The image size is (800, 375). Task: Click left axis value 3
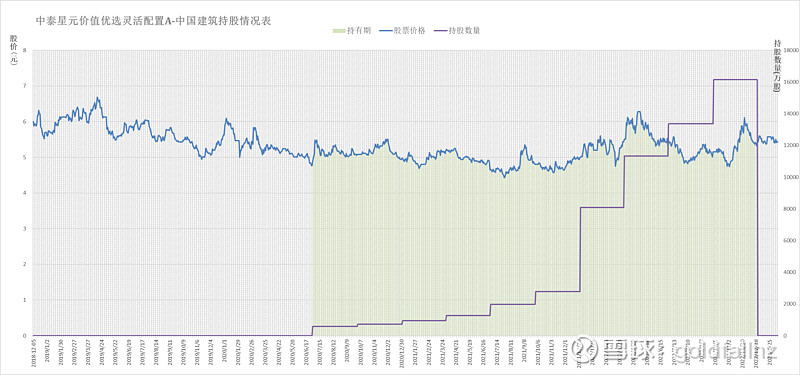(x=24, y=229)
